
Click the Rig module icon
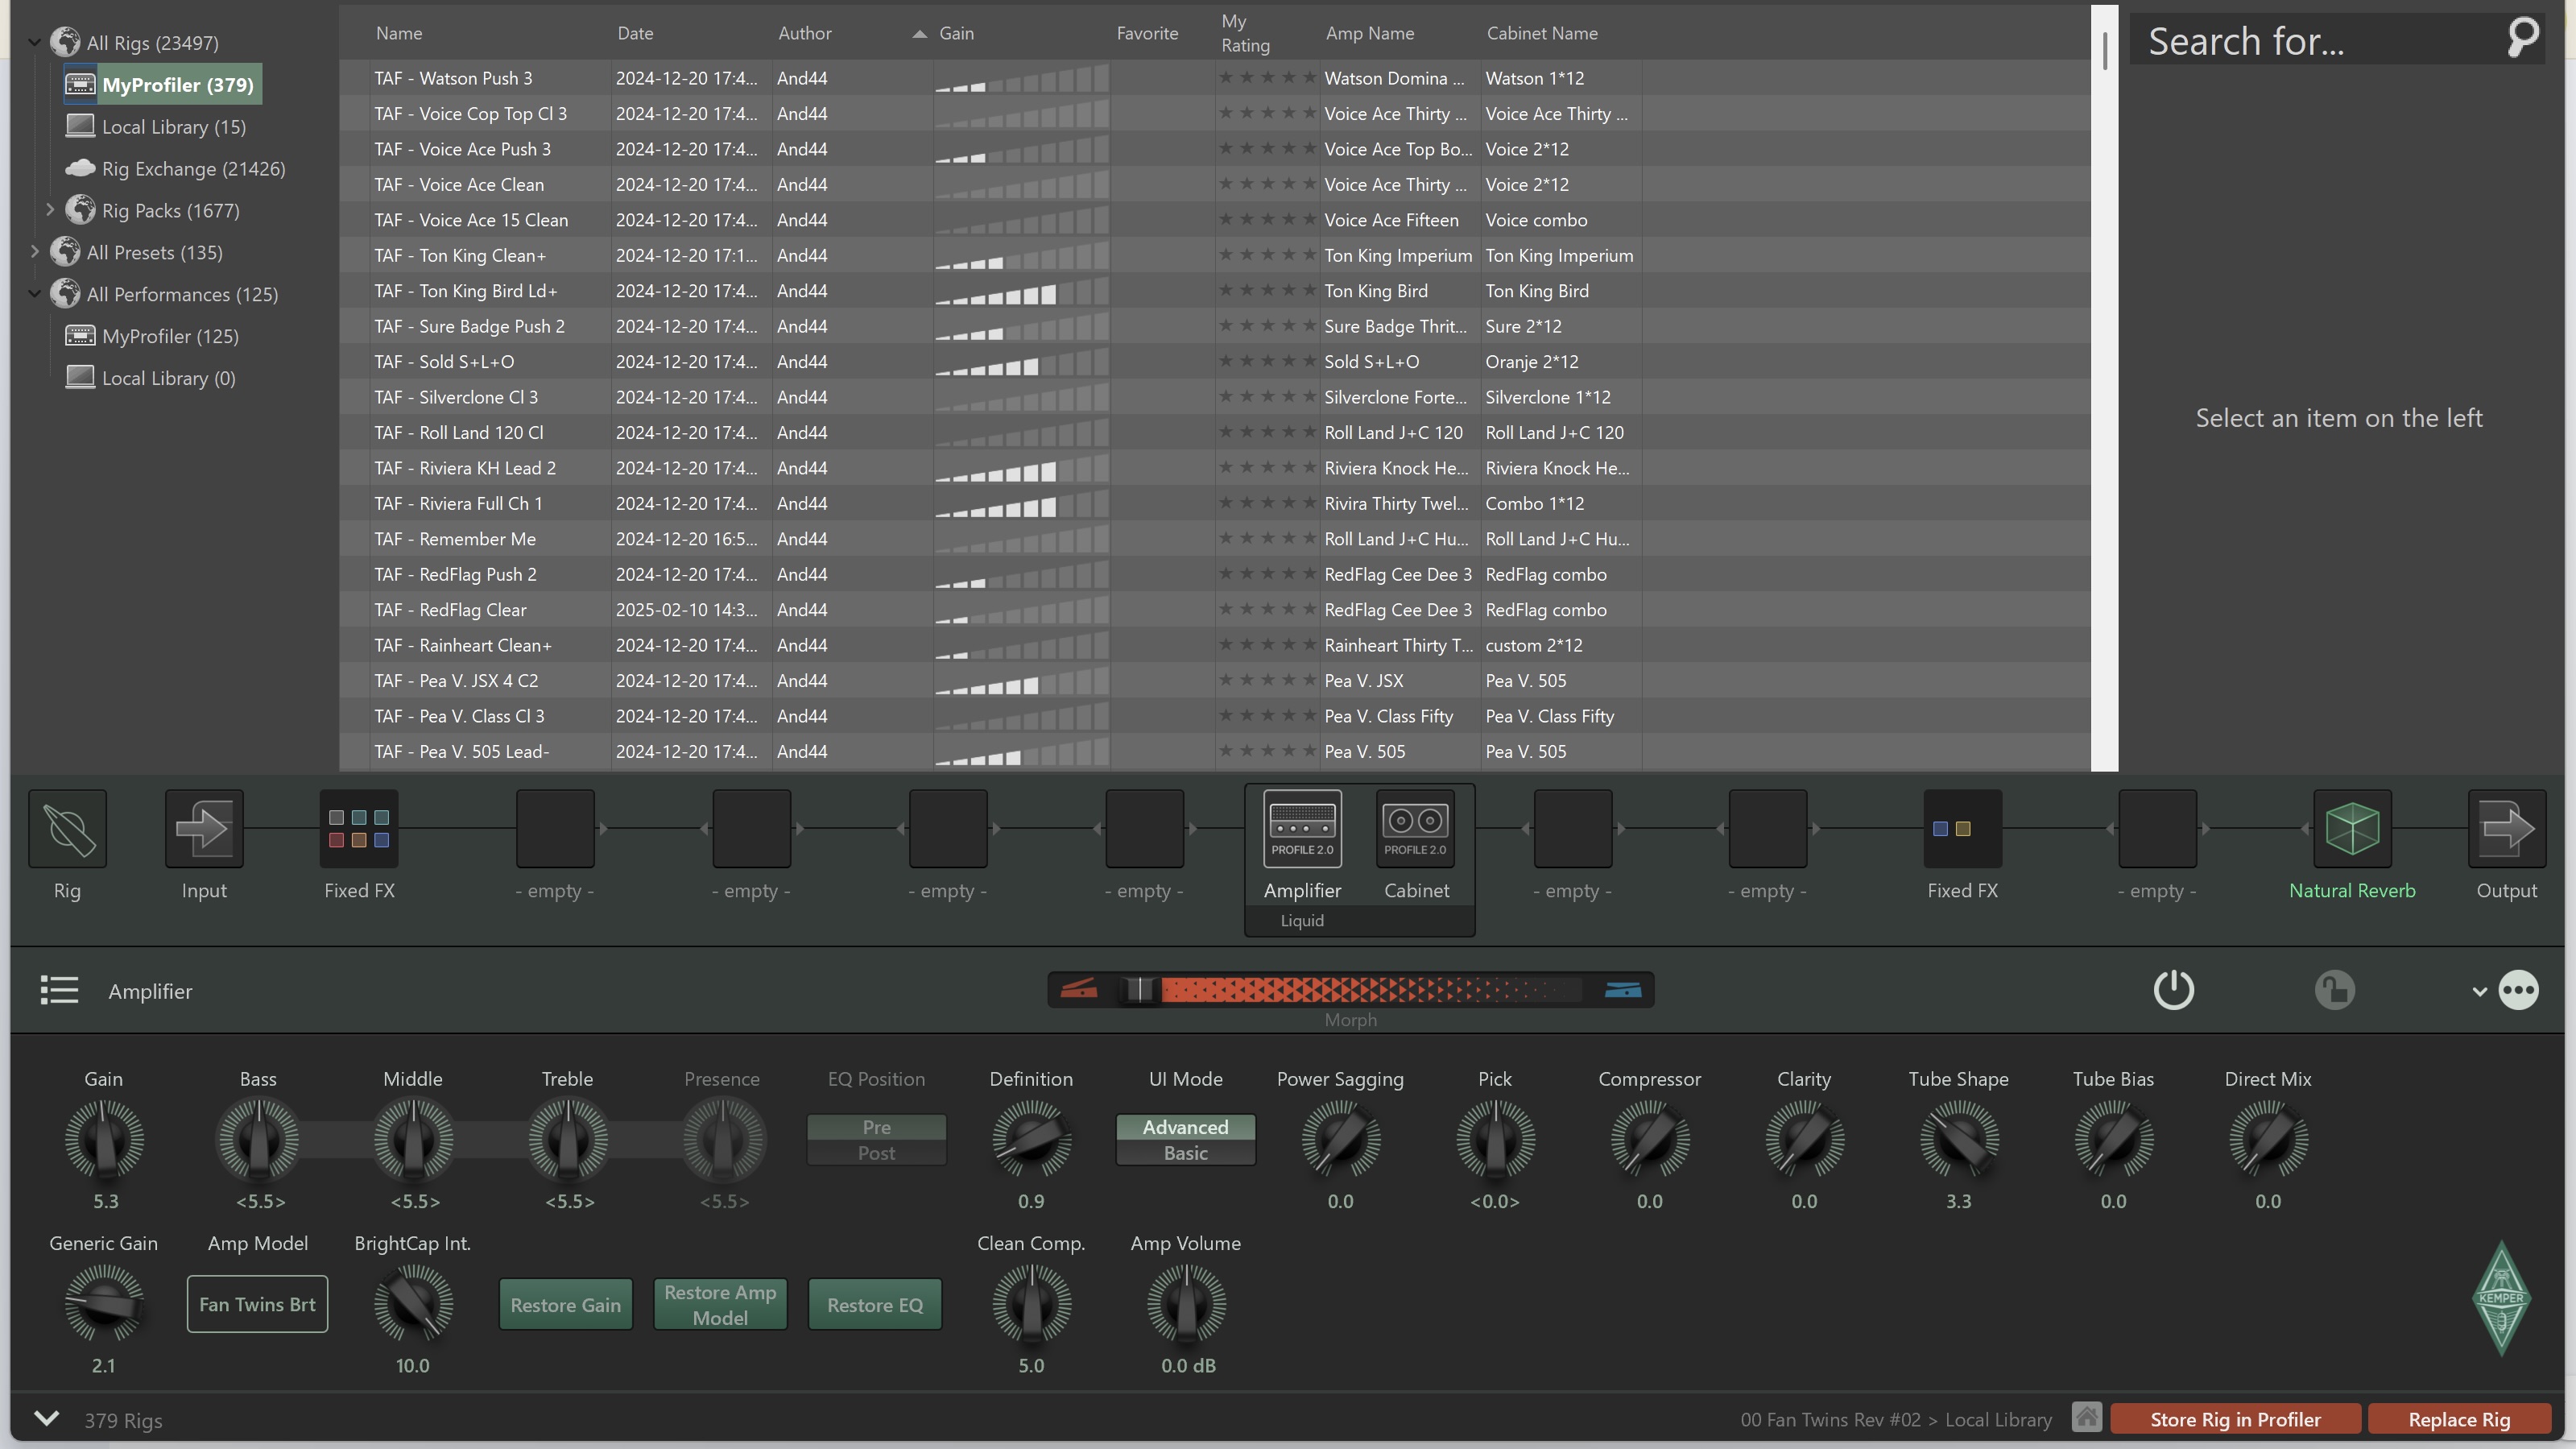(x=67, y=828)
